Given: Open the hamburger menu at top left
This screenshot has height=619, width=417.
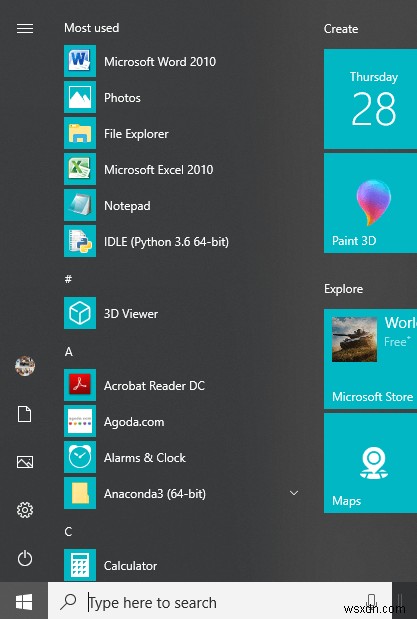Looking at the screenshot, I should tap(25, 28).
